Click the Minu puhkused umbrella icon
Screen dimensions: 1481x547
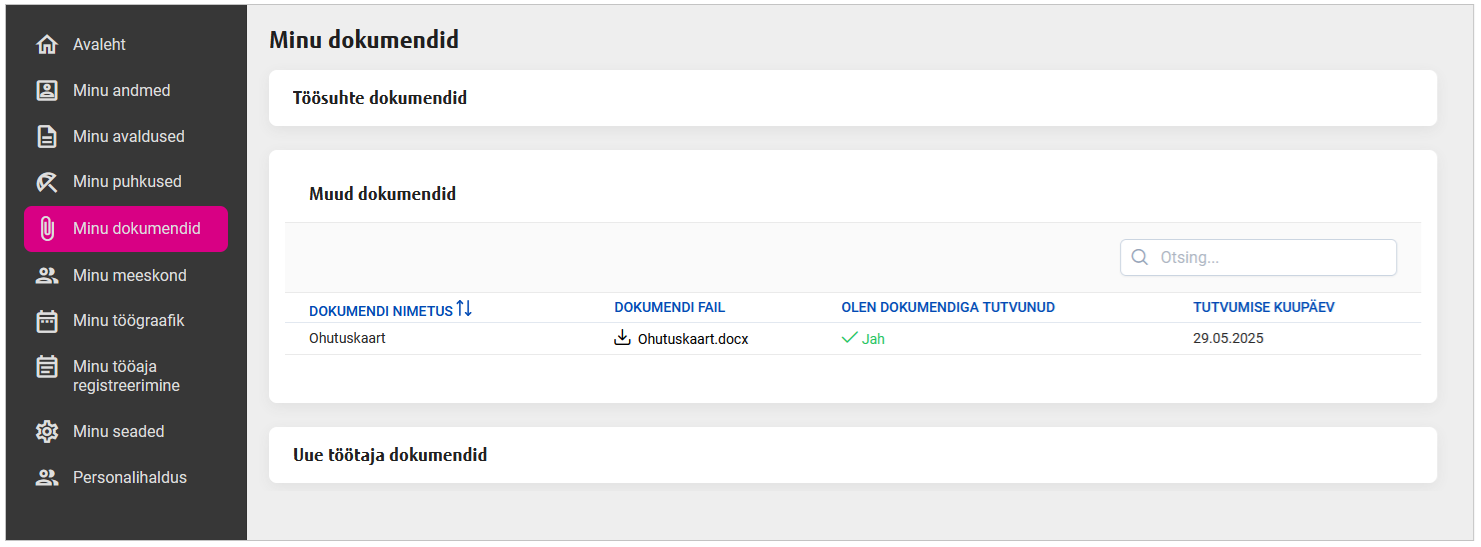point(47,182)
